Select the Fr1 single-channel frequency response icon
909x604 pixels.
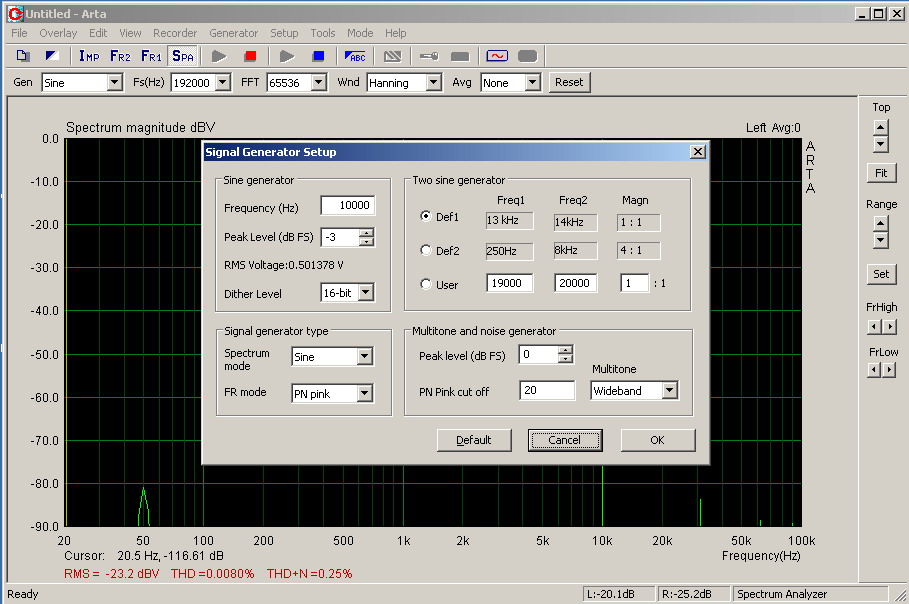[x=151, y=56]
